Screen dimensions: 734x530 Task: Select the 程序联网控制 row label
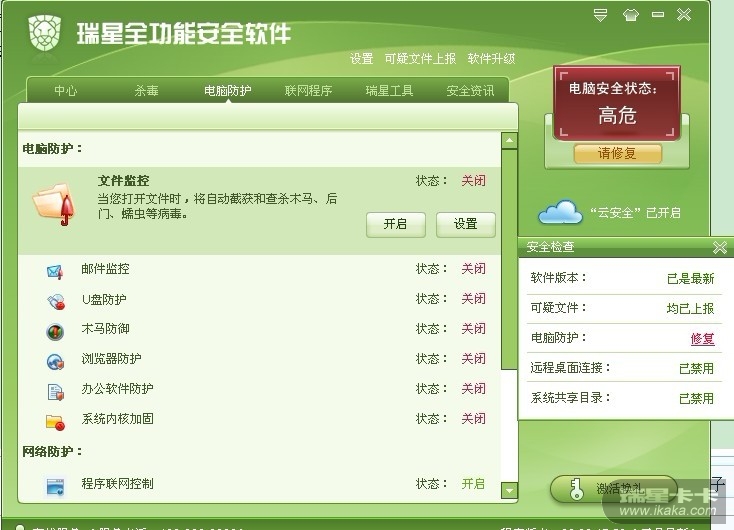click(117, 484)
